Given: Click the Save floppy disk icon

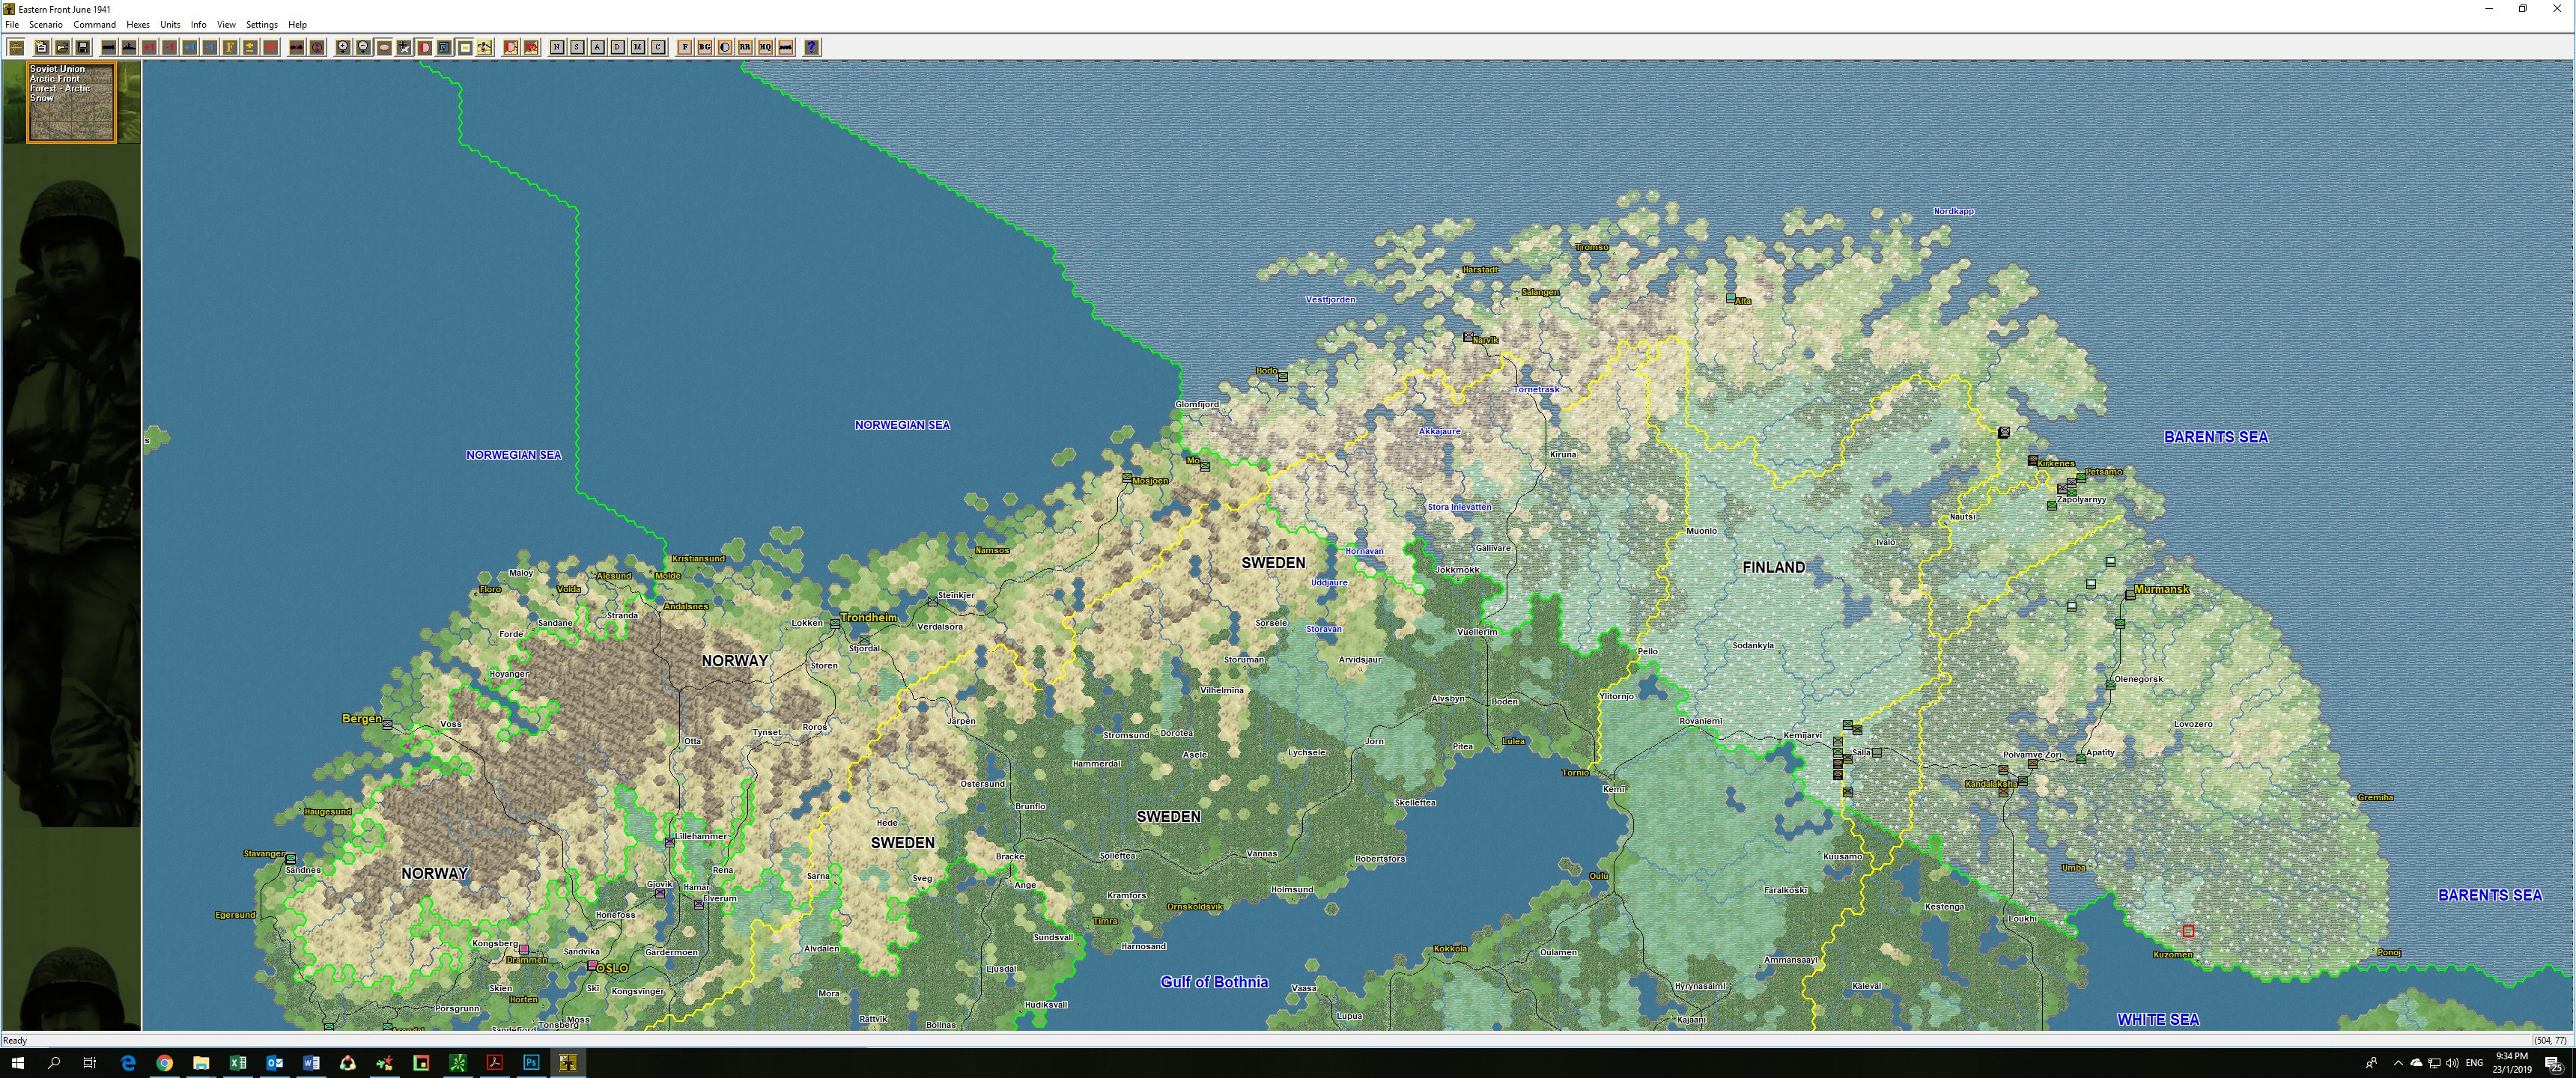Looking at the screenshot, I should [x=83, y=47].
